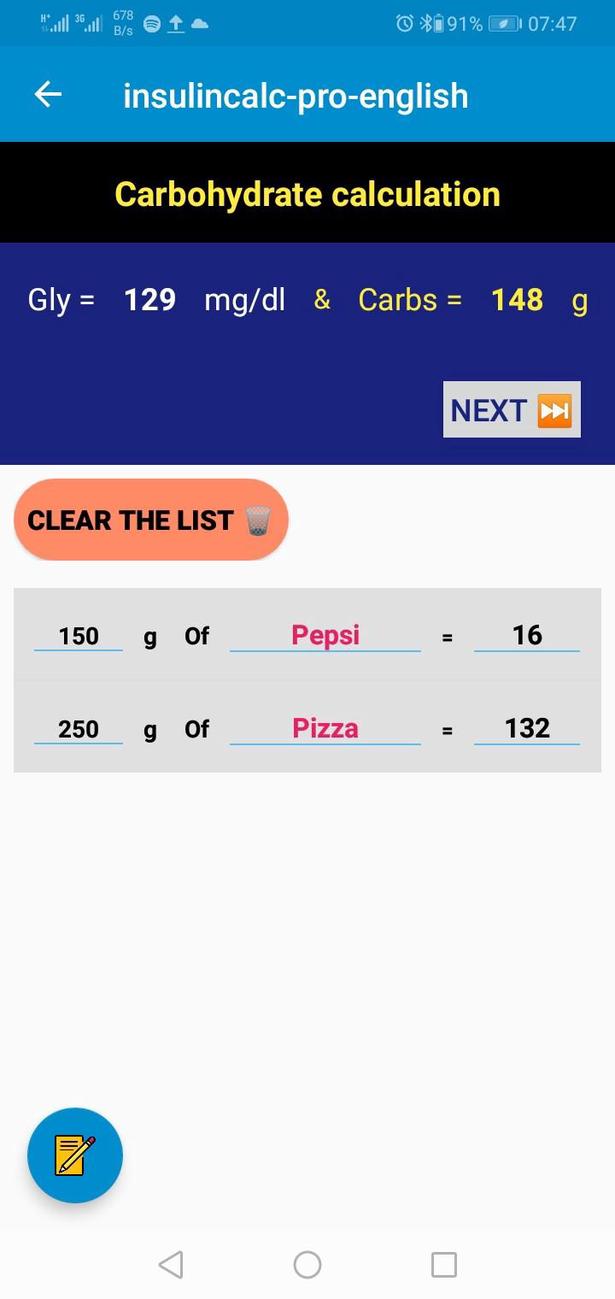
Task: Tap the insulincalc-pro-english title
Action: (x=296, y=96)
